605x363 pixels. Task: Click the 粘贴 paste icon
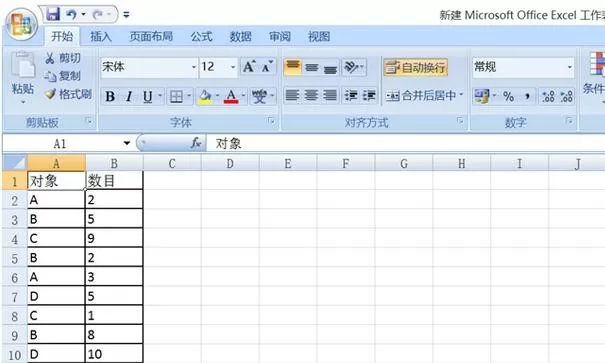[23, 64]
